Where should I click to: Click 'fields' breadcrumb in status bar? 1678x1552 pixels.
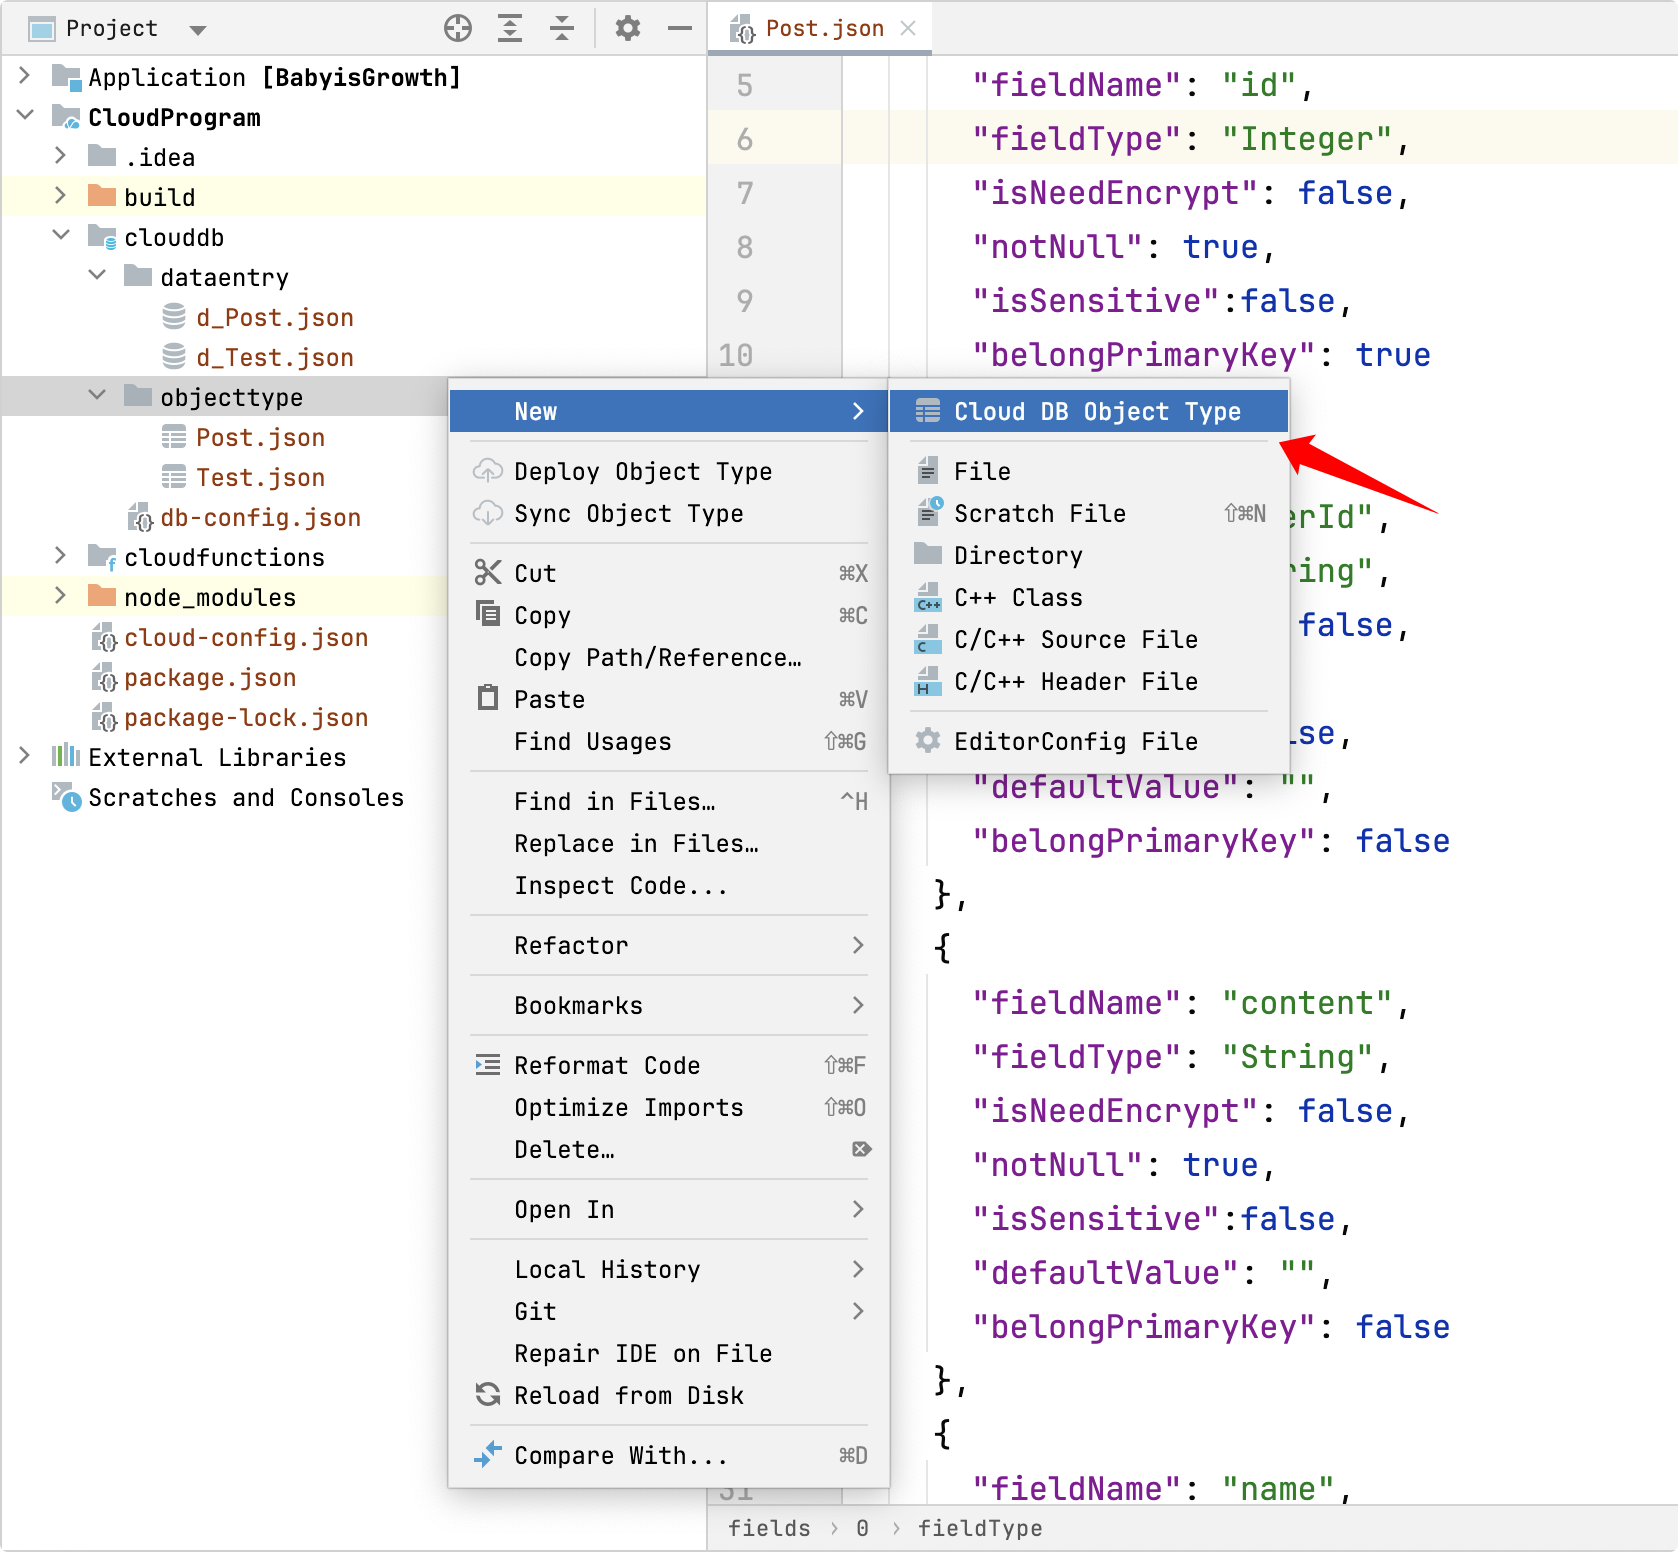769,1528
